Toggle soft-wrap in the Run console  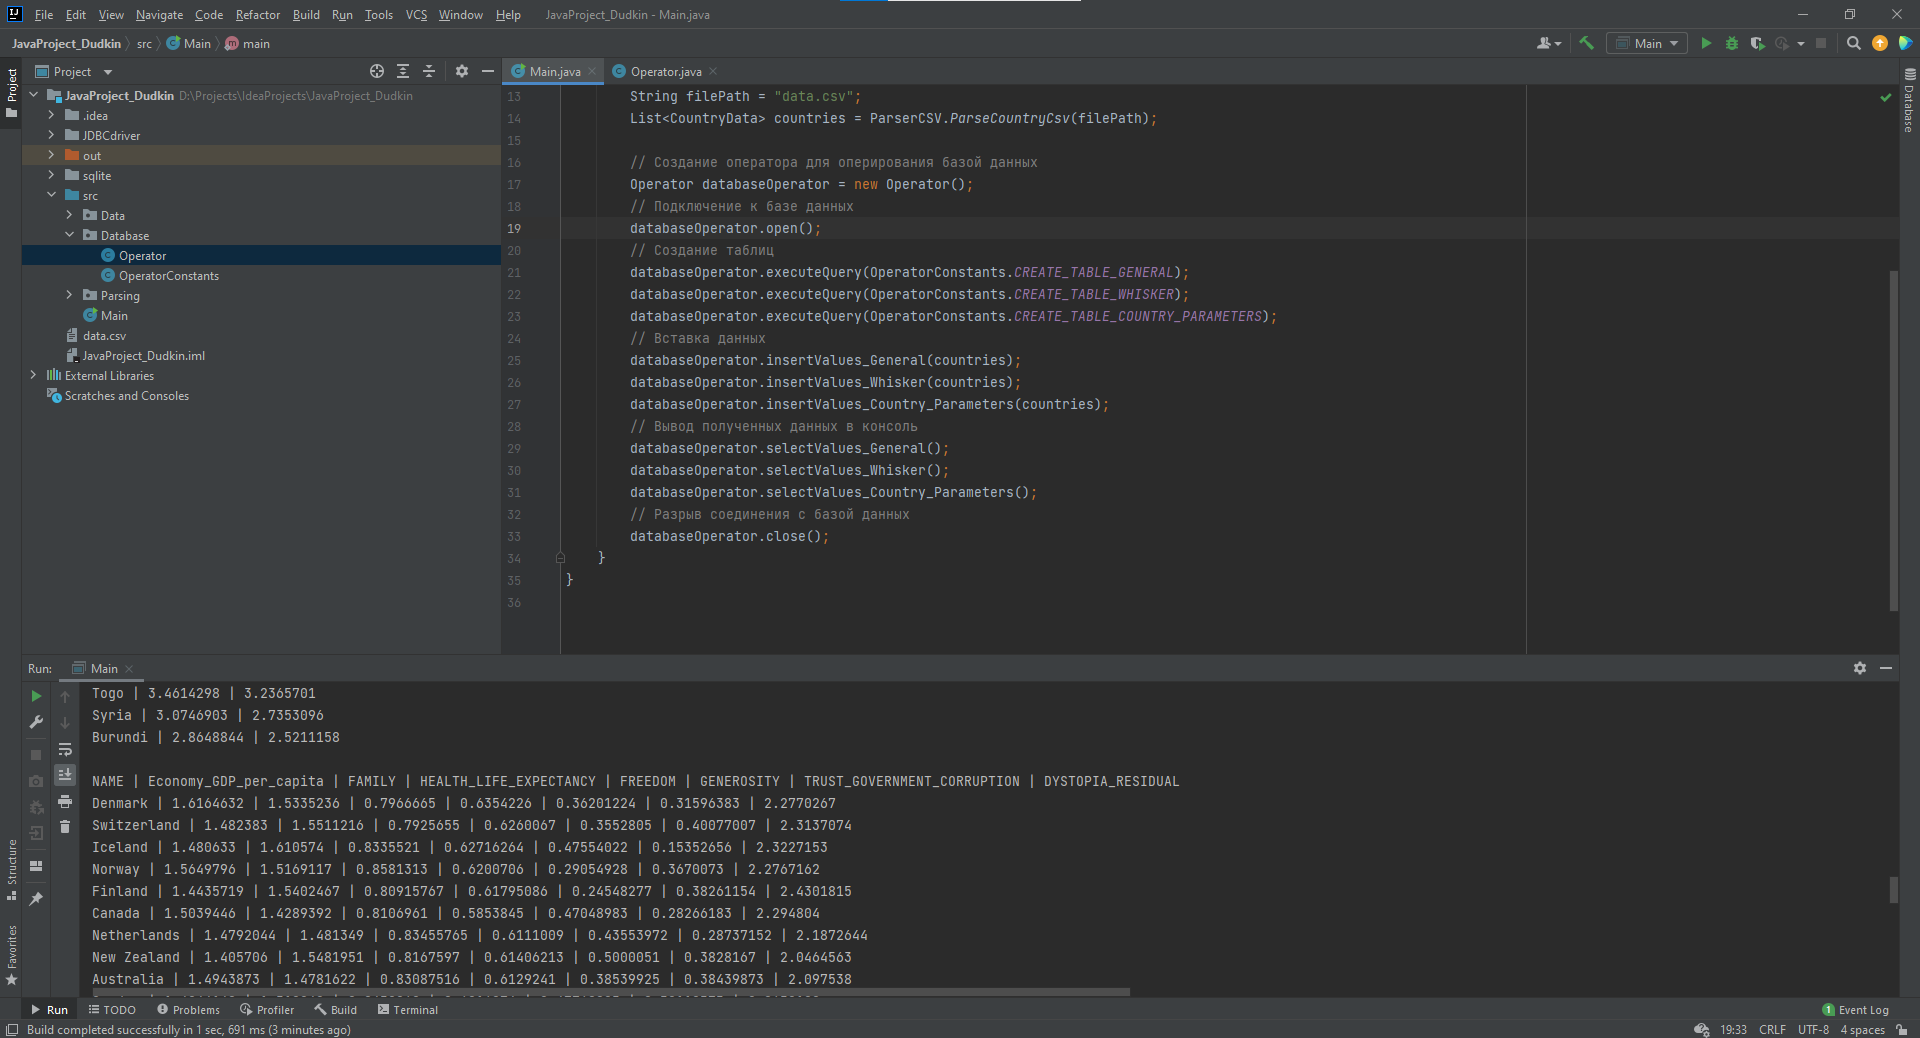tap(65, 749)
